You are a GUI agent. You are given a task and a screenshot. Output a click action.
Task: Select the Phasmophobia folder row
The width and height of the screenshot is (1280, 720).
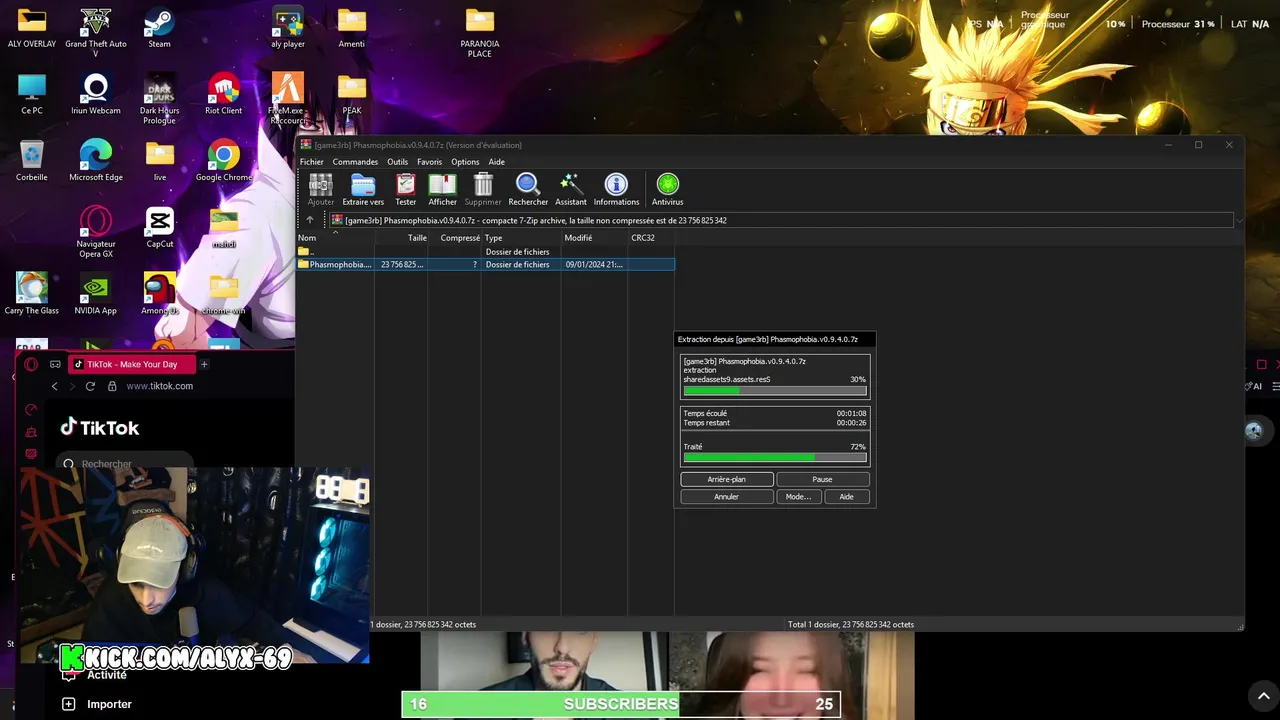(486, 265)
